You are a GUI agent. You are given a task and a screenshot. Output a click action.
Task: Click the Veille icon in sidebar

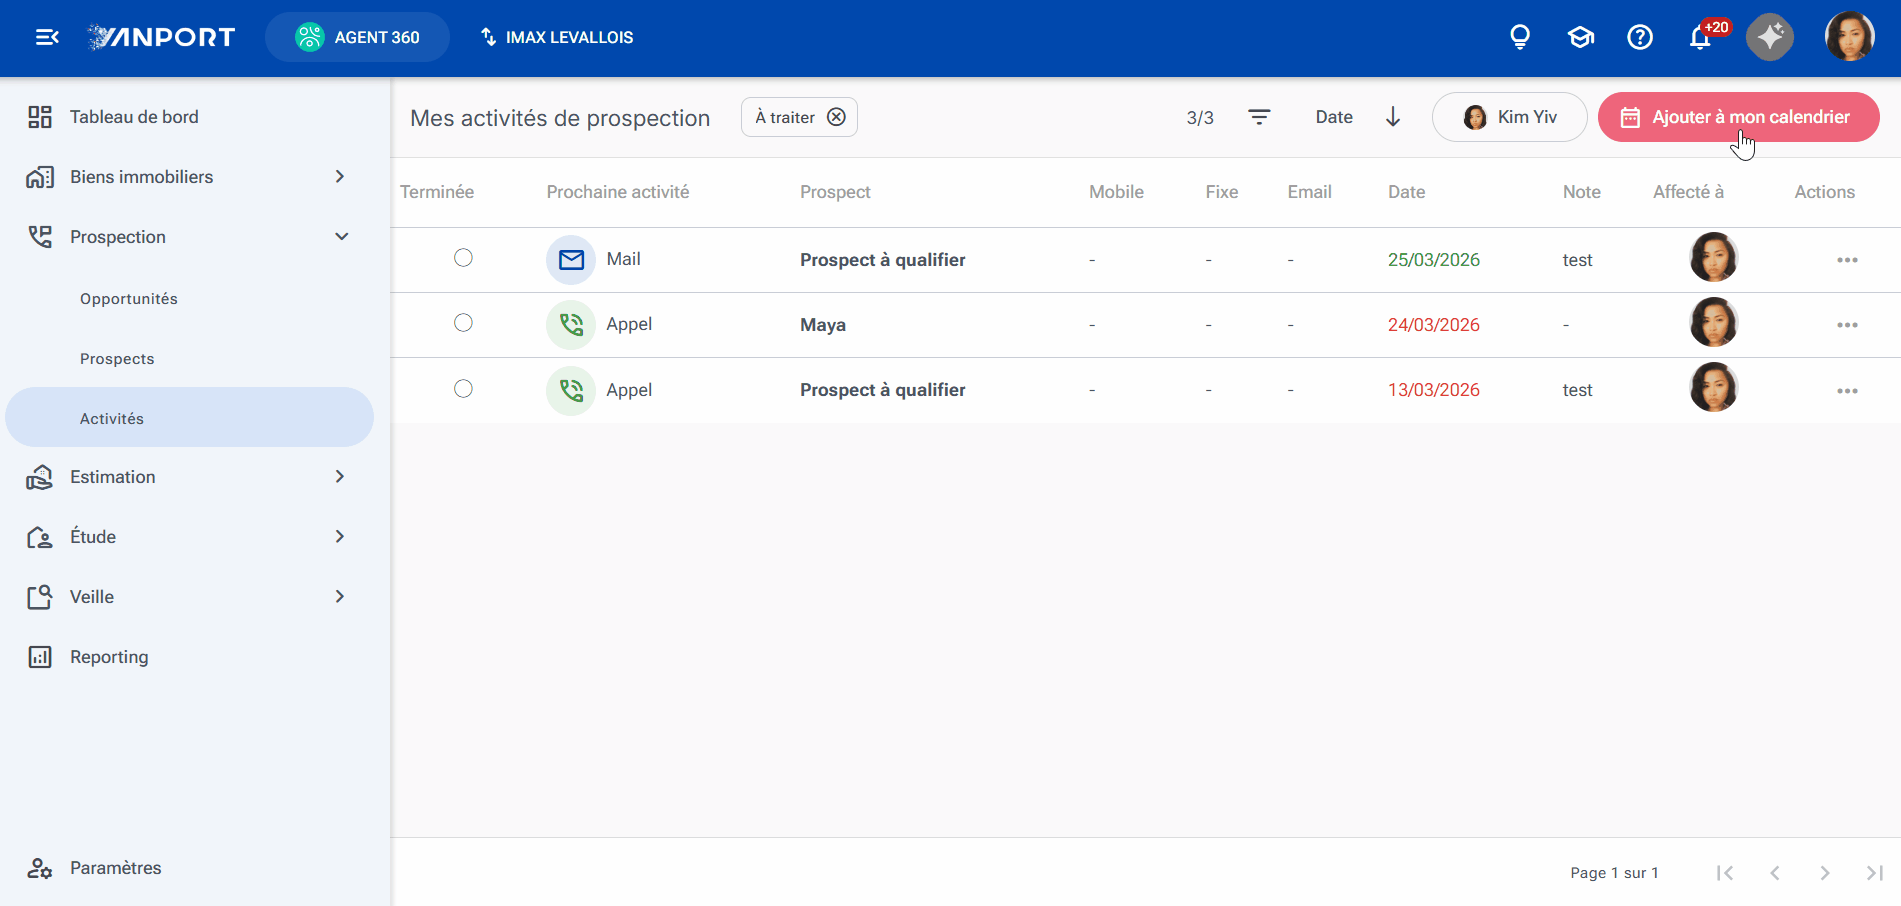(x=40, y=597)
